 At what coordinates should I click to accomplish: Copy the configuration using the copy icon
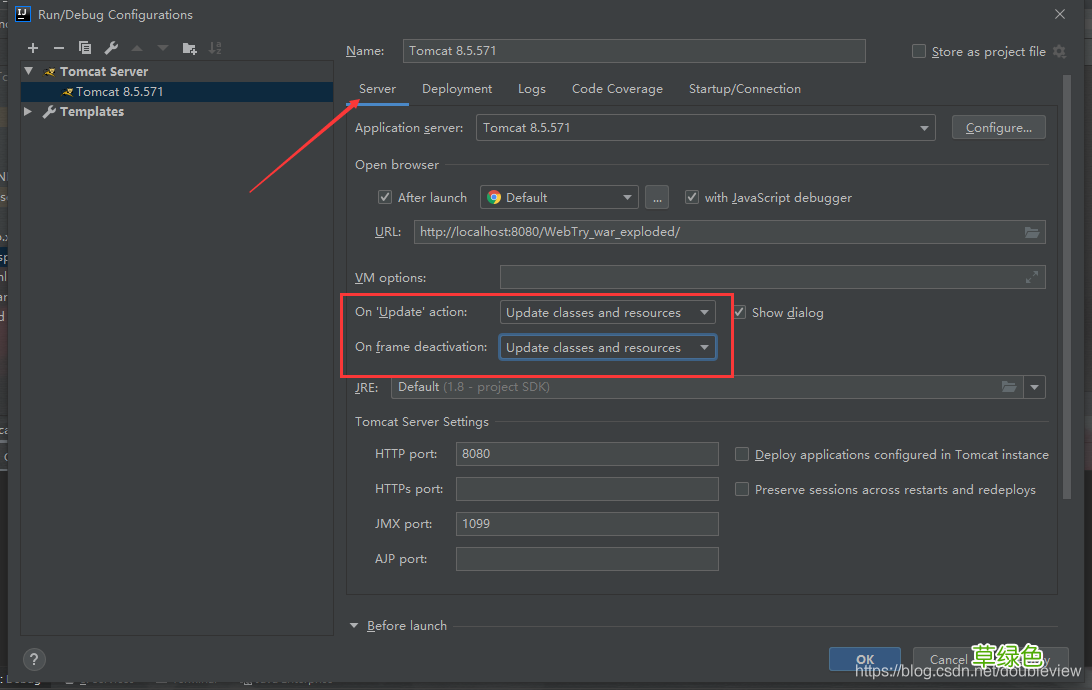pos(85,48)
